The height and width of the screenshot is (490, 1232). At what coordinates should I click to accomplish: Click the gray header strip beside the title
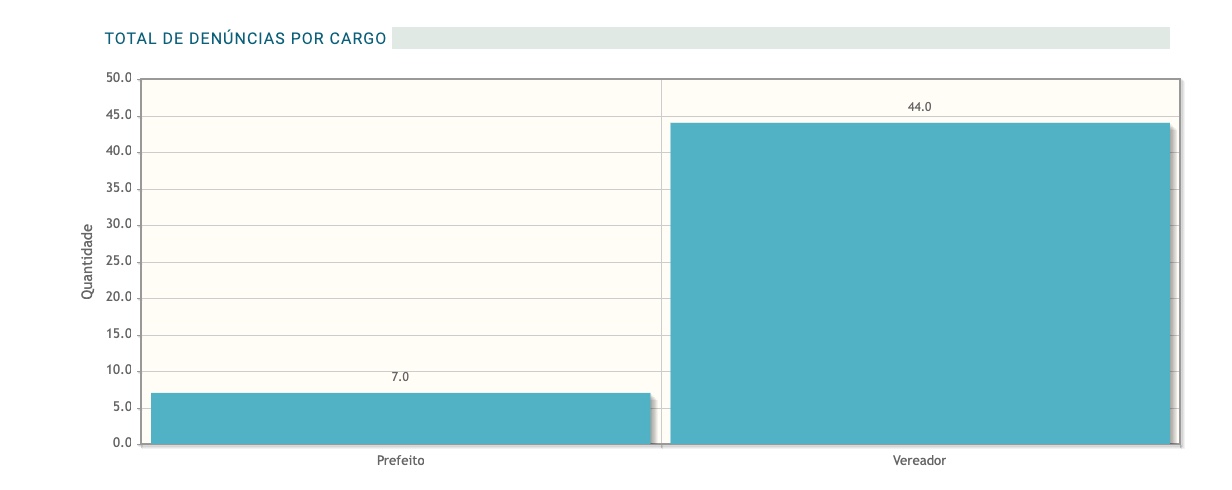[780, 38]
